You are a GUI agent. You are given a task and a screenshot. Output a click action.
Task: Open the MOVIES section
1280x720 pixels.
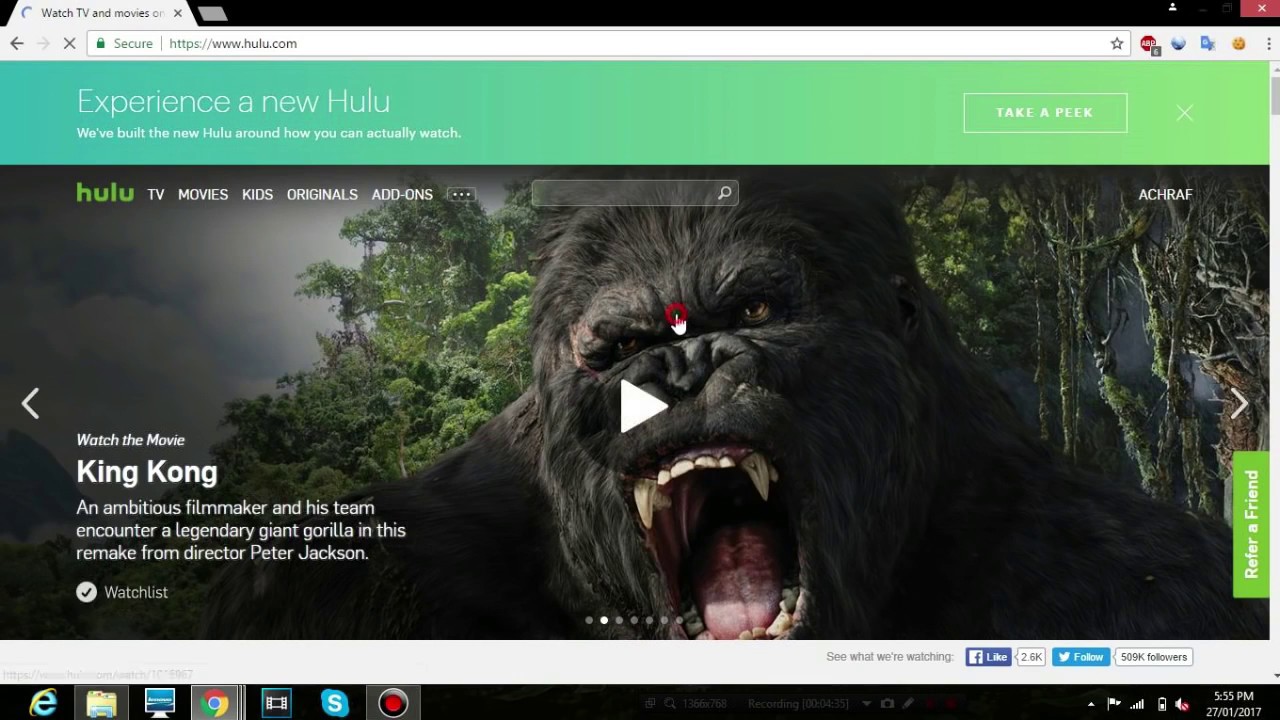pos(203,194)
